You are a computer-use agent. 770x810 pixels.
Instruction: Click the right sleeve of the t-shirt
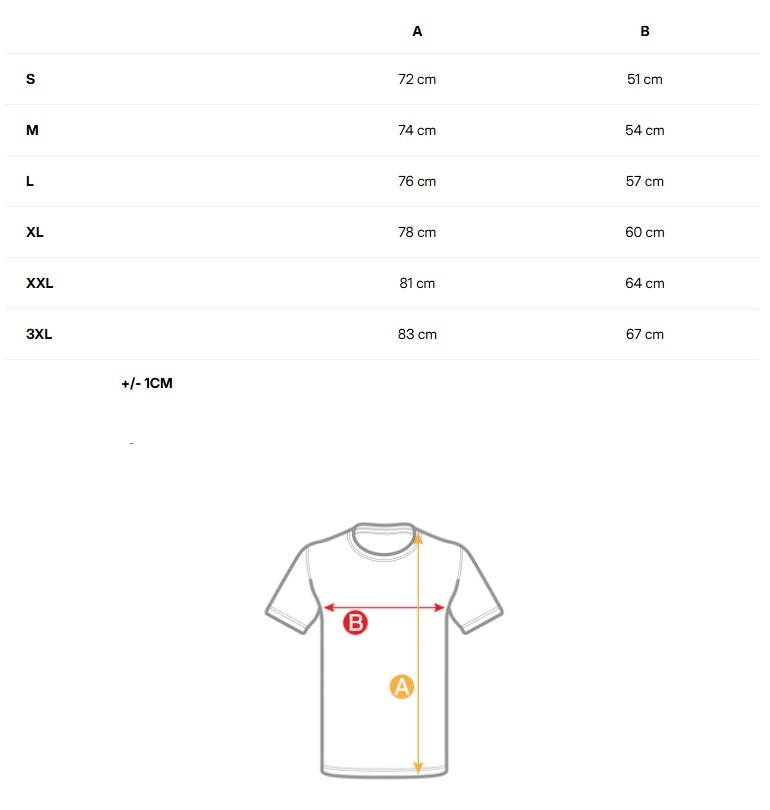[475, 589]
